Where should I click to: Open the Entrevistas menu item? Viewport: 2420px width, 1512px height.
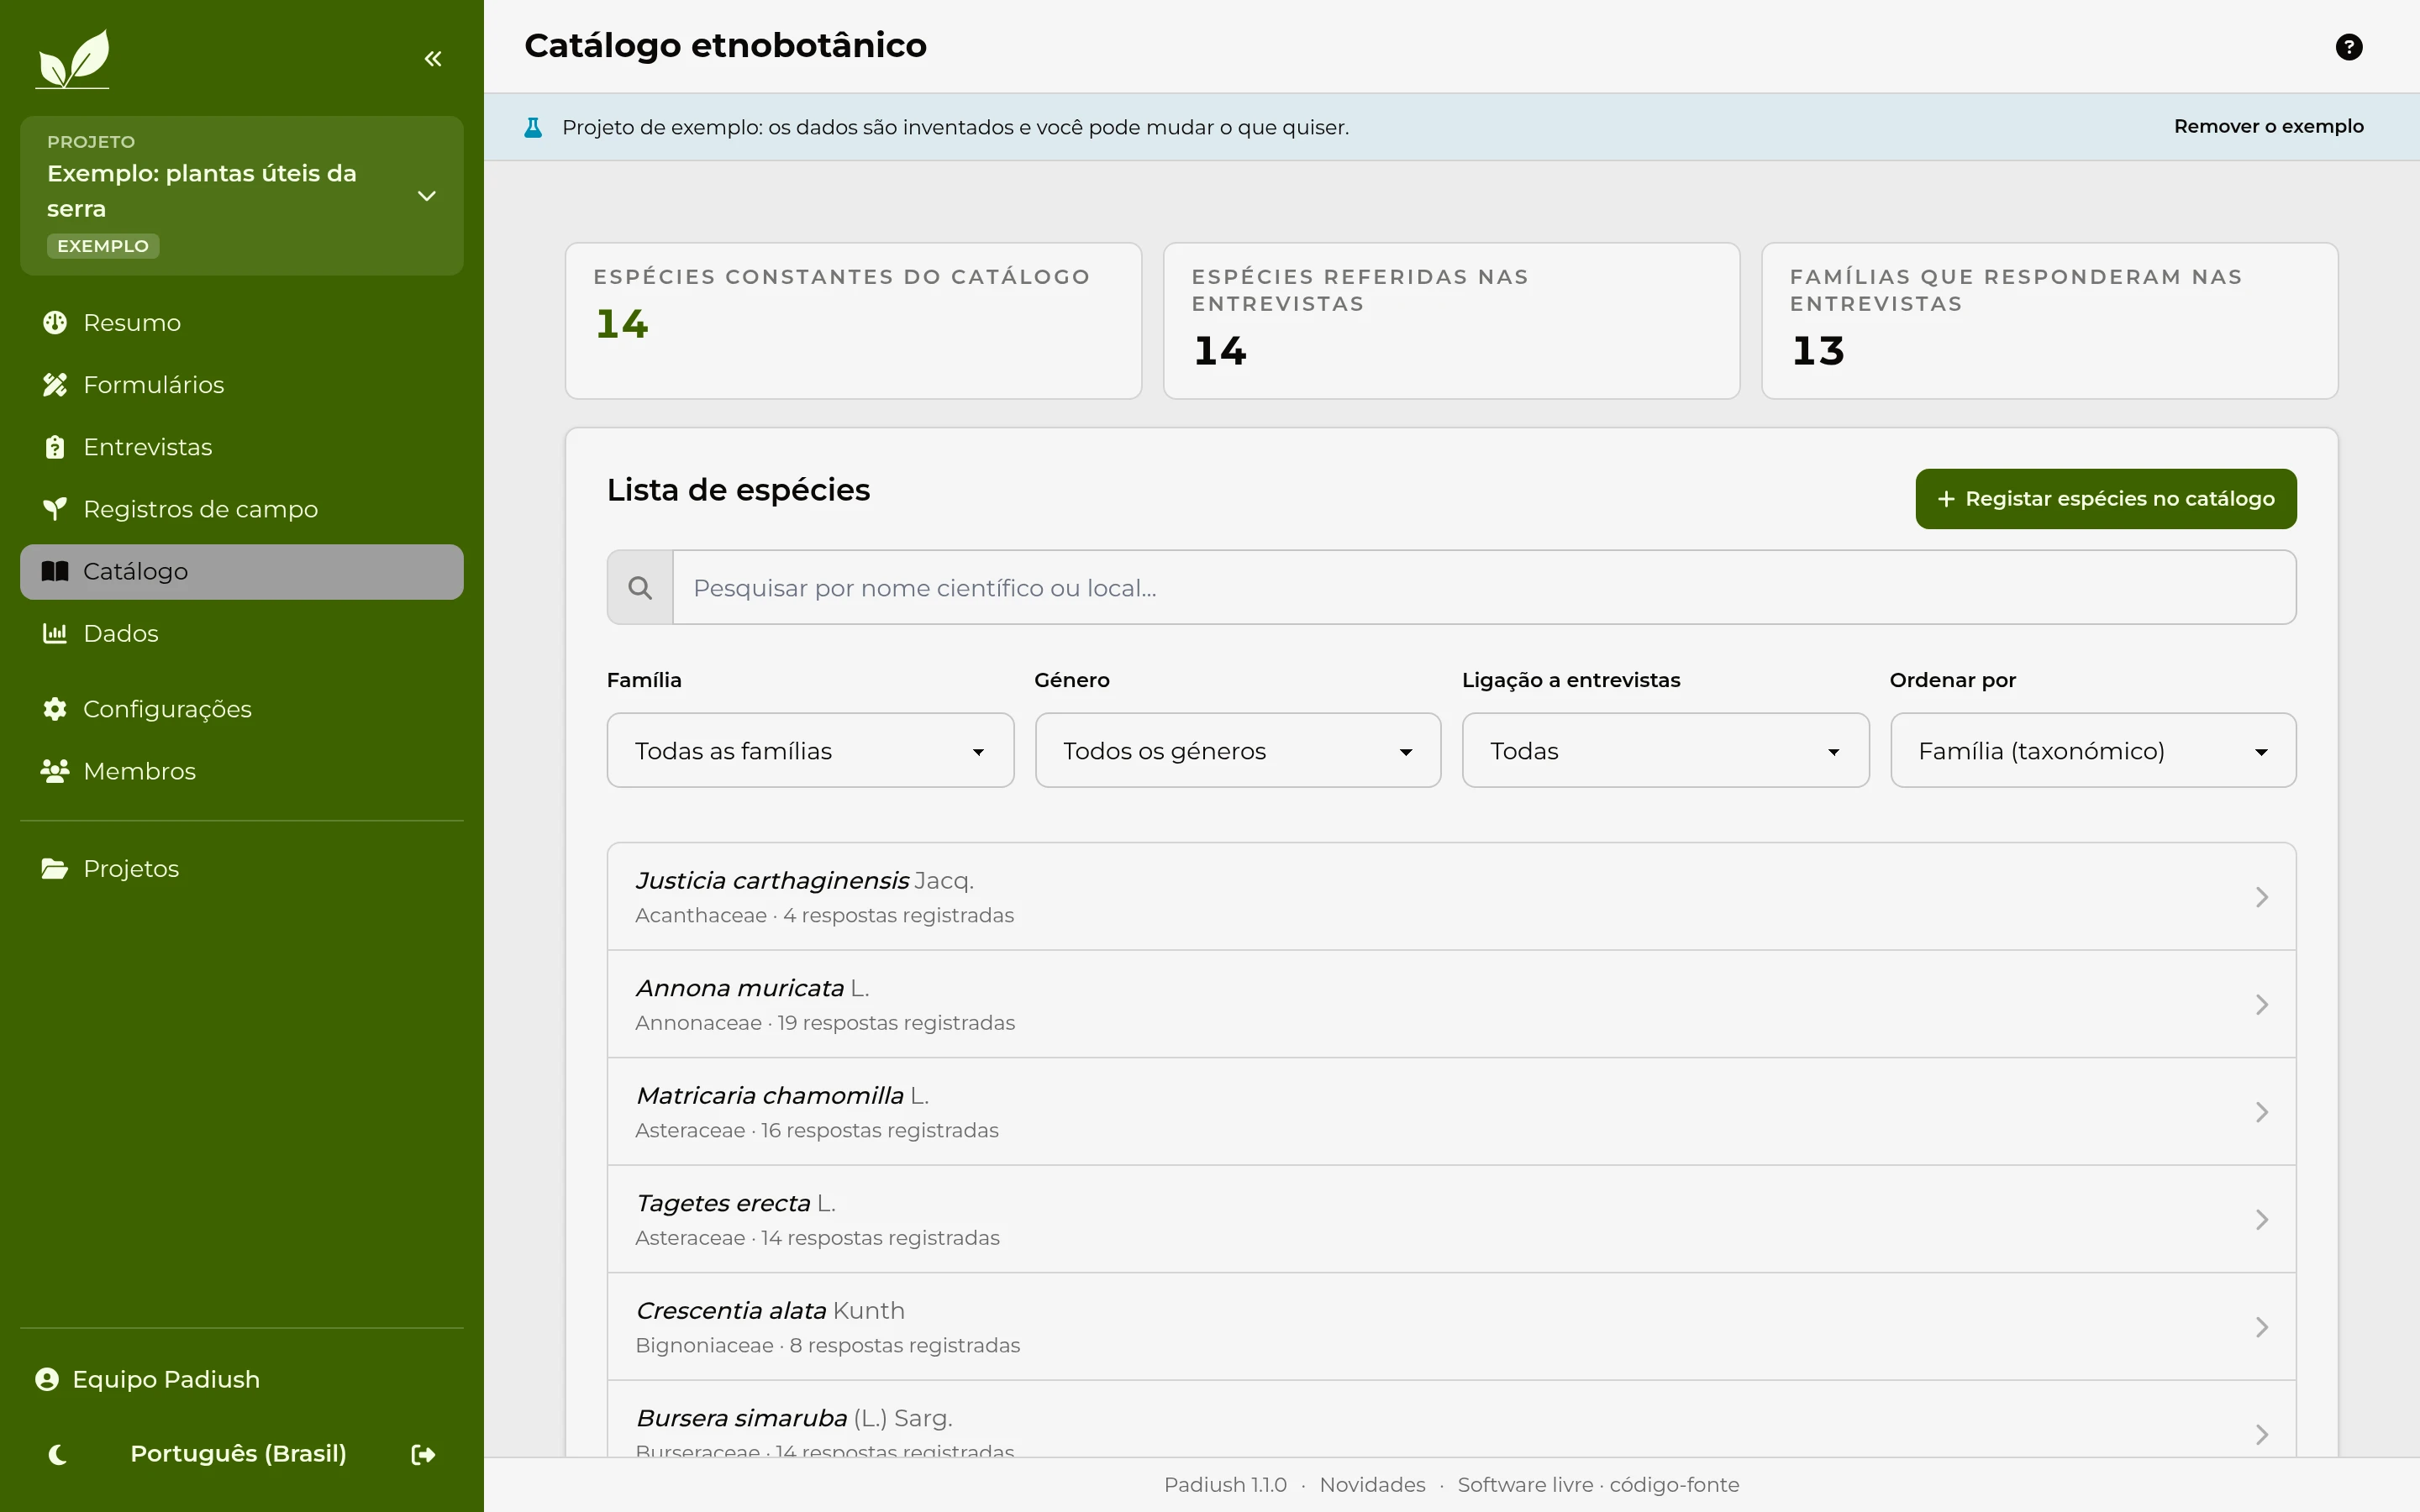242,447
